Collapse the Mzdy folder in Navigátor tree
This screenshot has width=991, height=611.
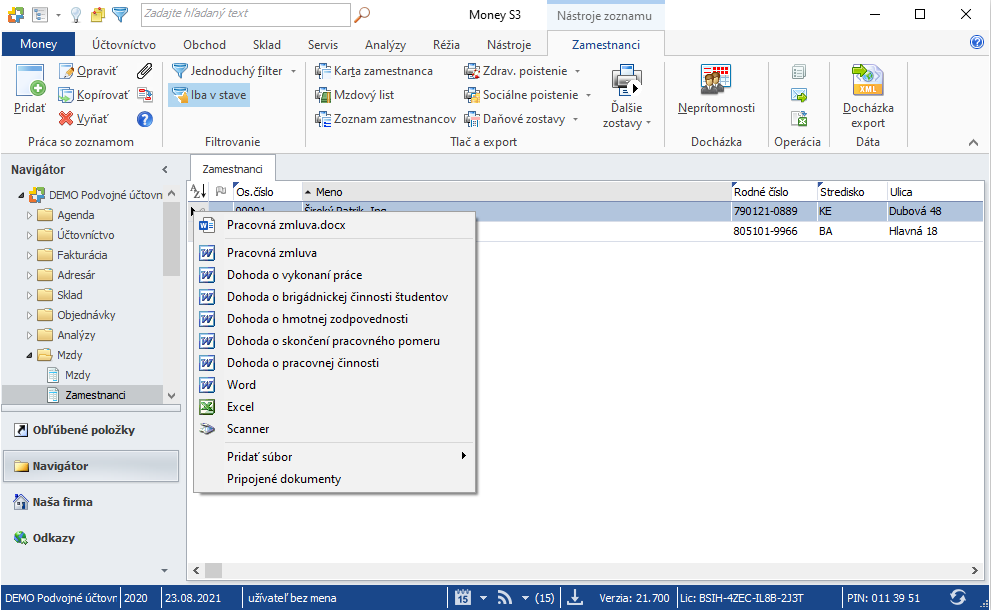29,355
